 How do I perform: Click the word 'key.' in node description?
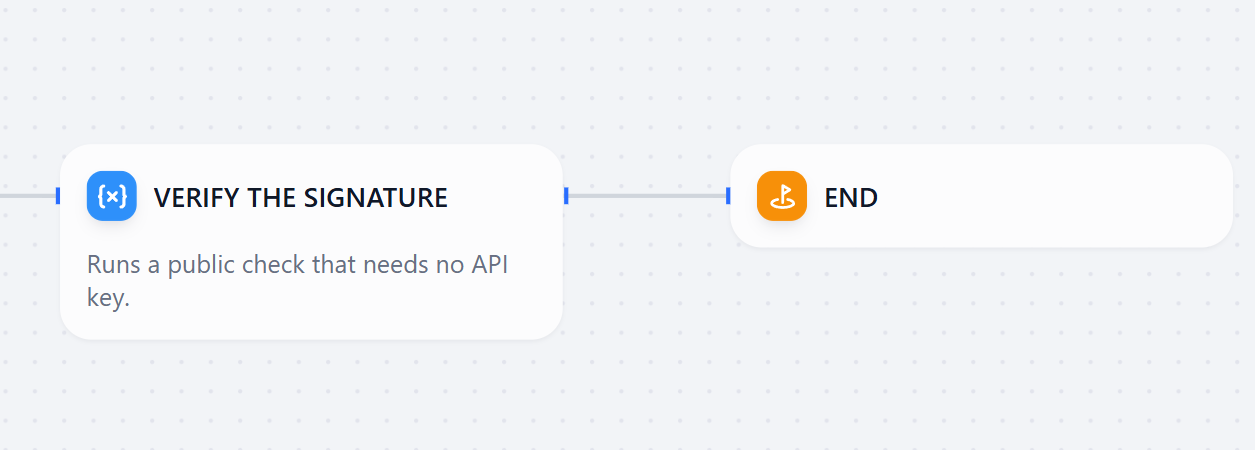pyautogui.click(x=108, y=298)
